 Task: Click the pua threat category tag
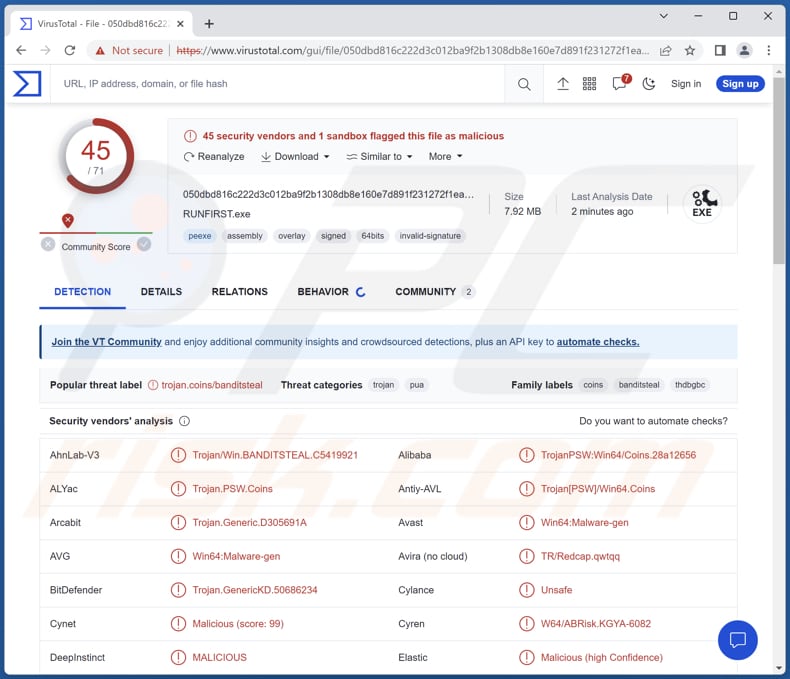click(x=416, y=385)
